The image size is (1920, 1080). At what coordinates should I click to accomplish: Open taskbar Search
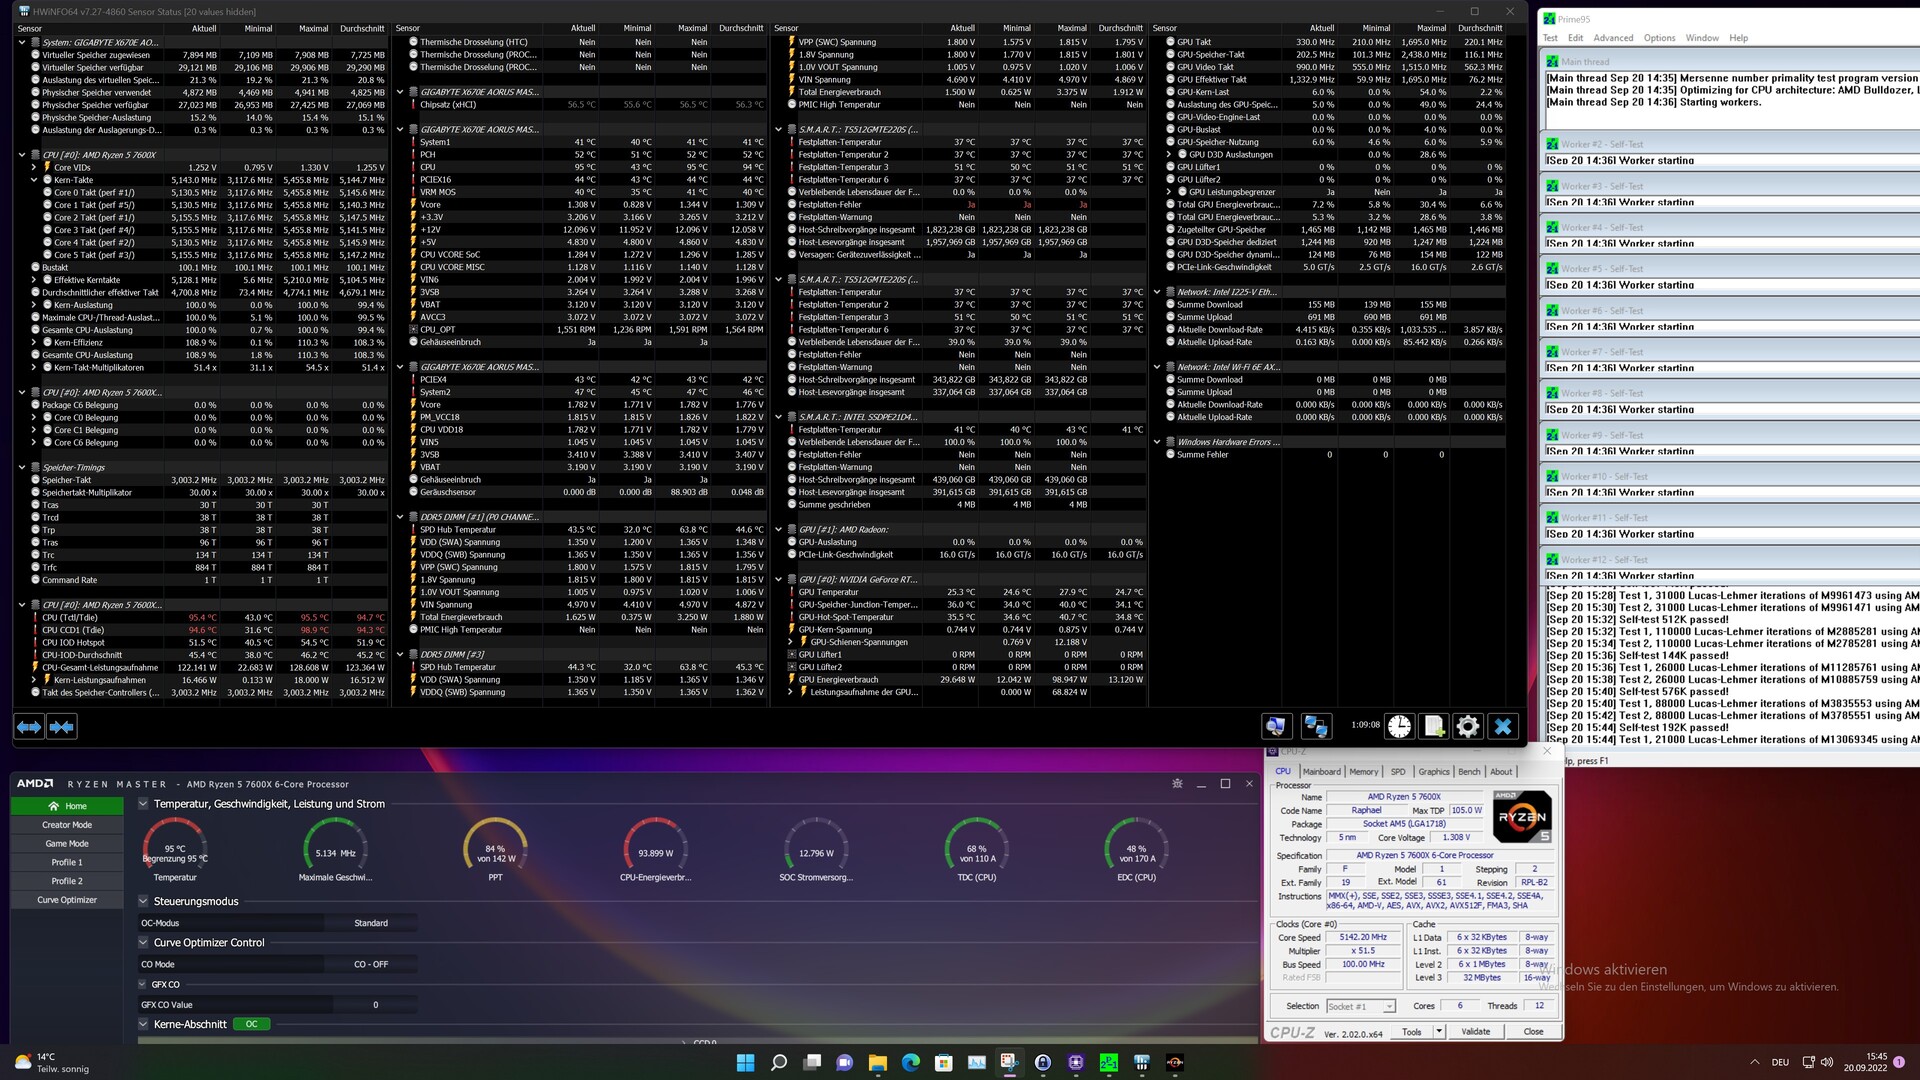coord(779,1062)
